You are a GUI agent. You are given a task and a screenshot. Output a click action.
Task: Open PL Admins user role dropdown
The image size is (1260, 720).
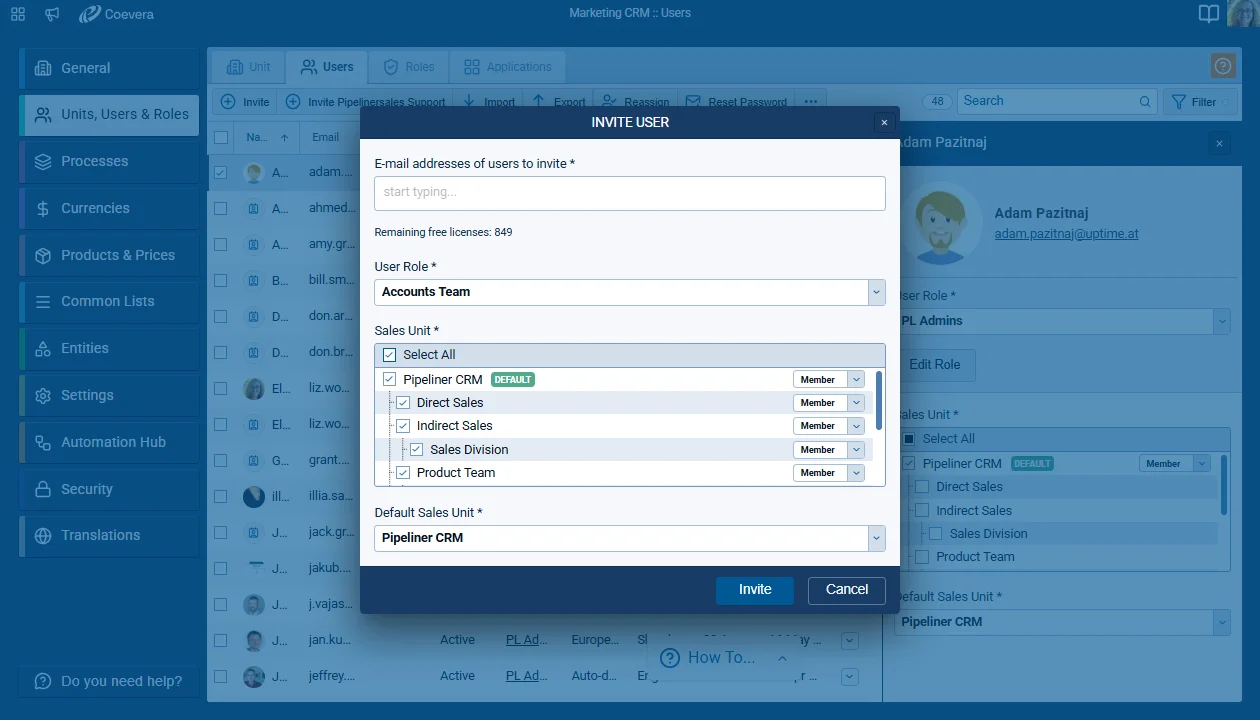[1062, 321]
